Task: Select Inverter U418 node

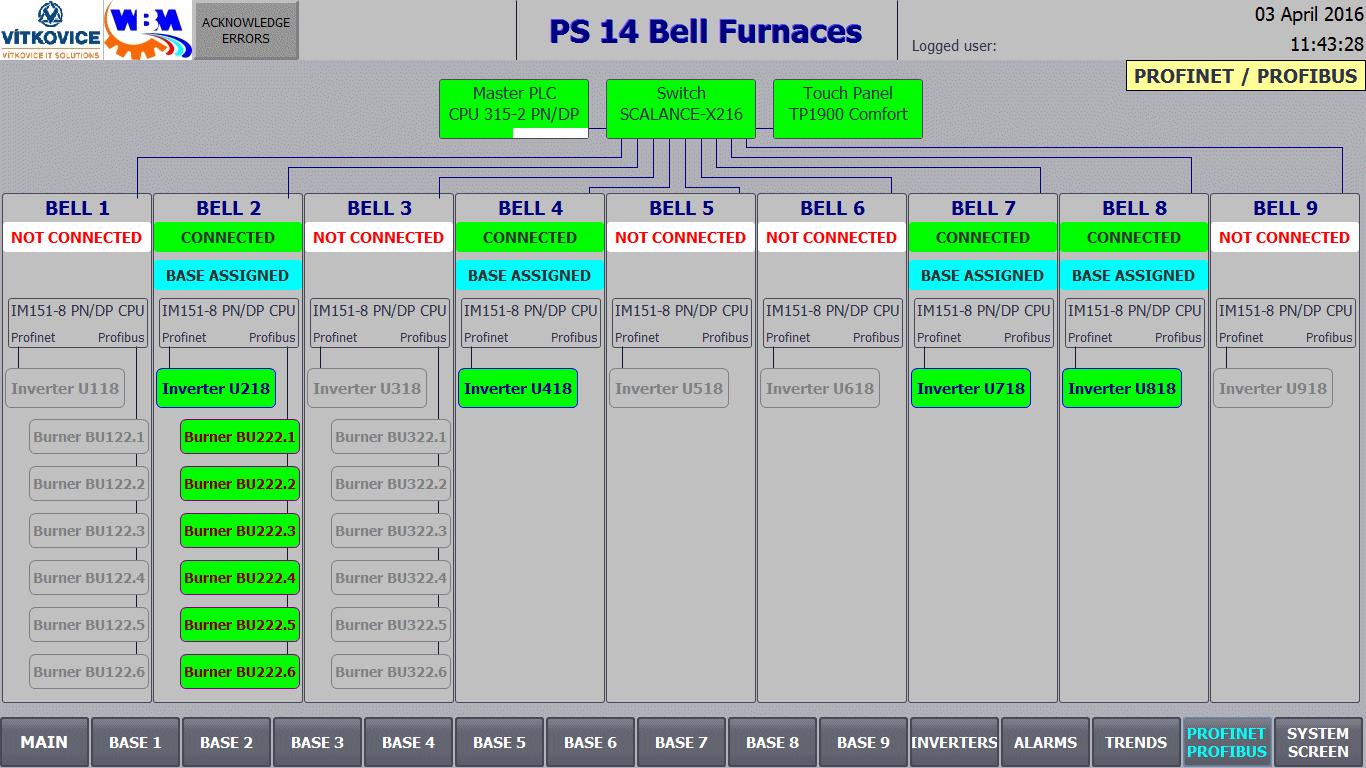Action: pos(518,388)
